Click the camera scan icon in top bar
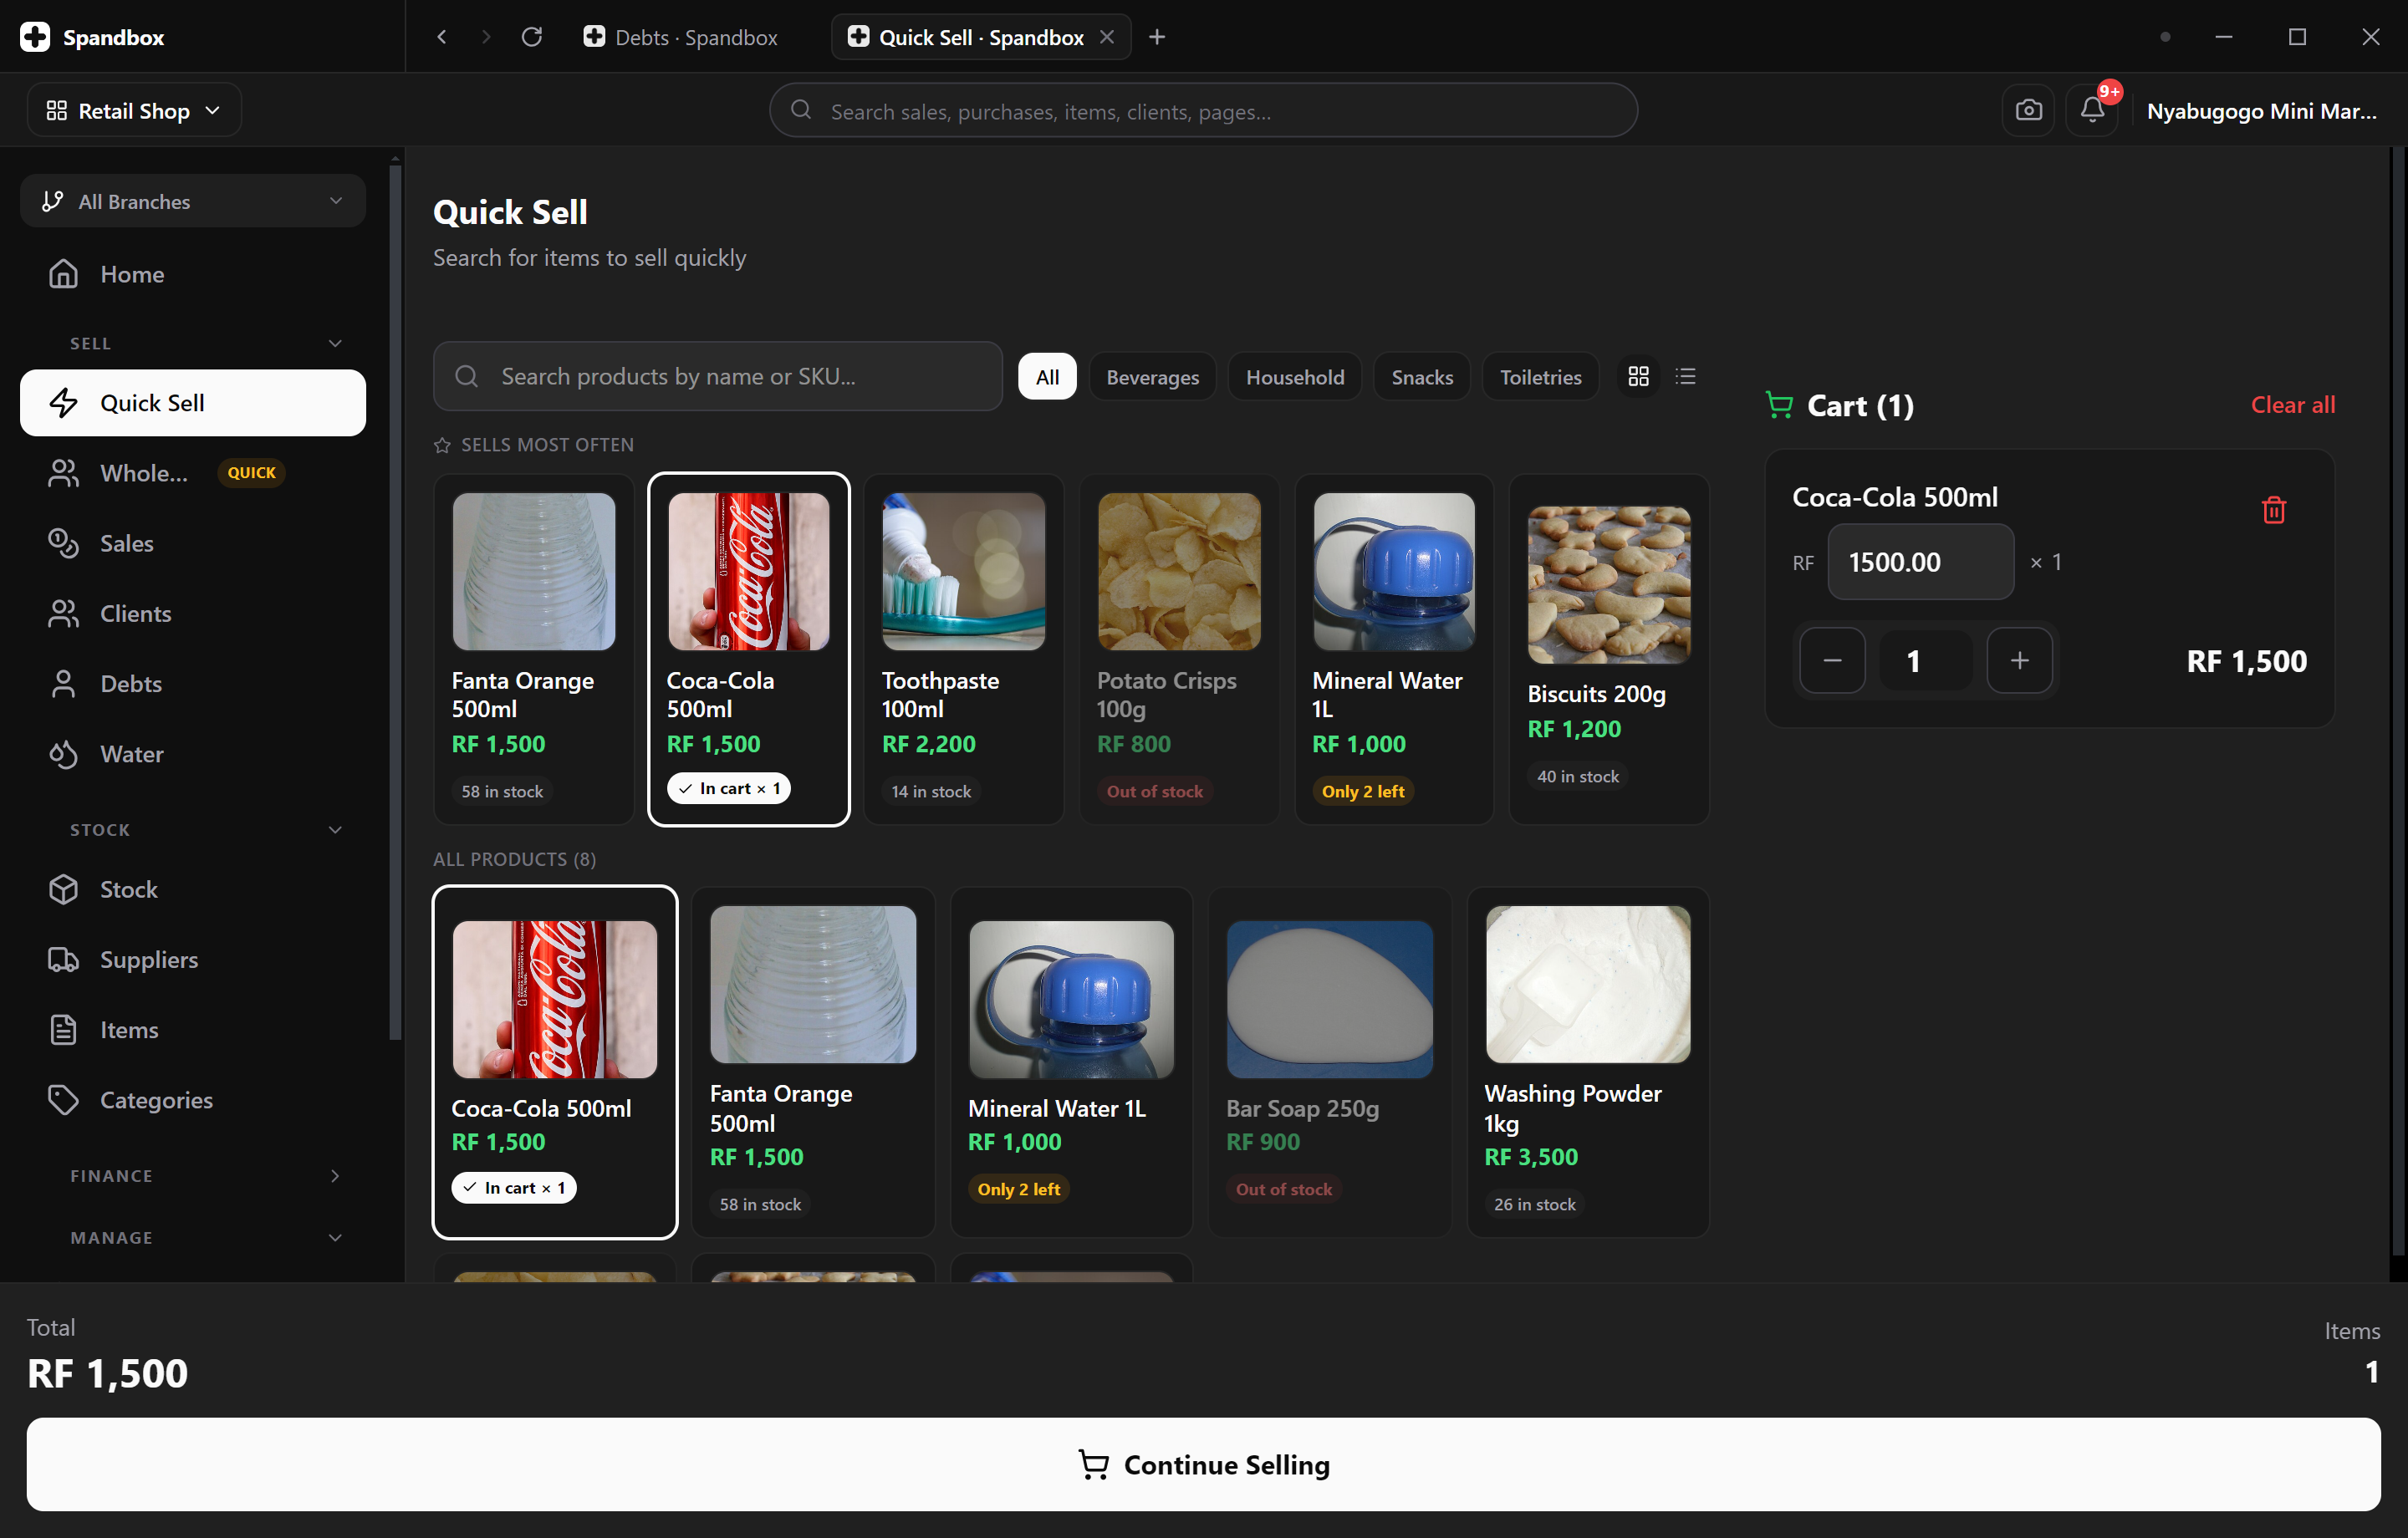 coord(2028,110)
